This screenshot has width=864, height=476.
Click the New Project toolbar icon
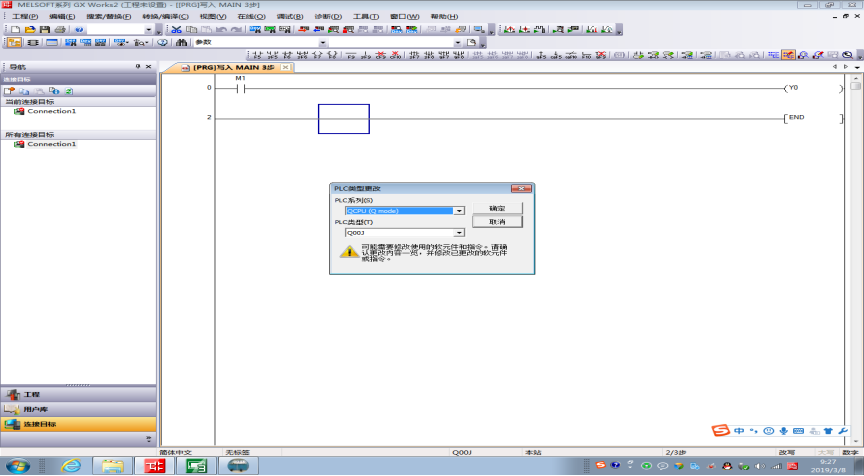(x=14, y=30)
